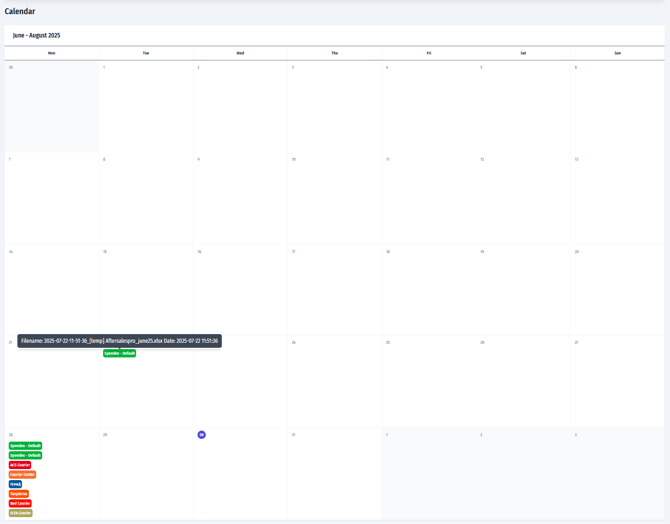Open the orange Courier Center event

pos(22,474)
